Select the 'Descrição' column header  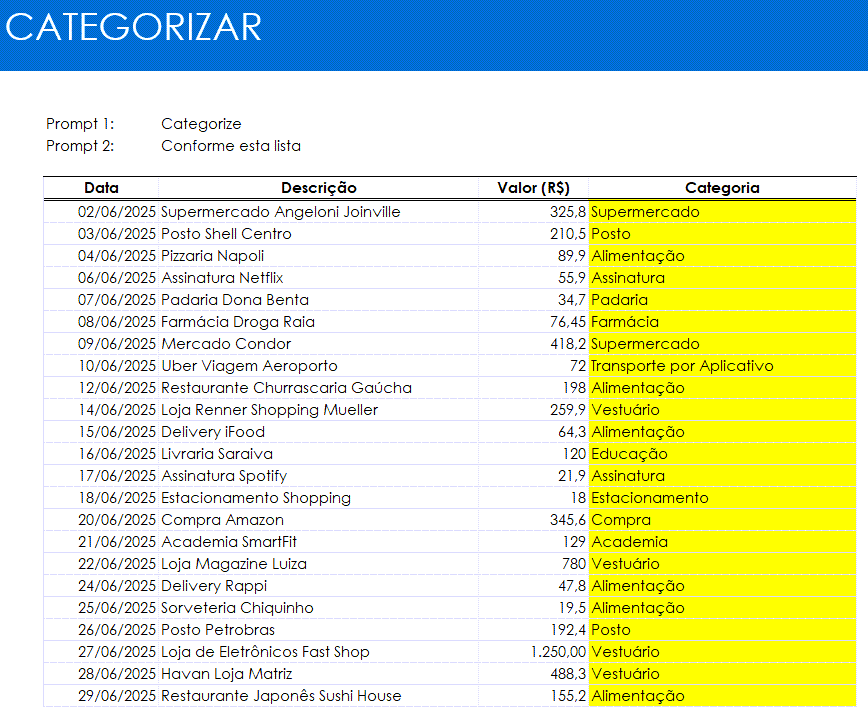318,188
